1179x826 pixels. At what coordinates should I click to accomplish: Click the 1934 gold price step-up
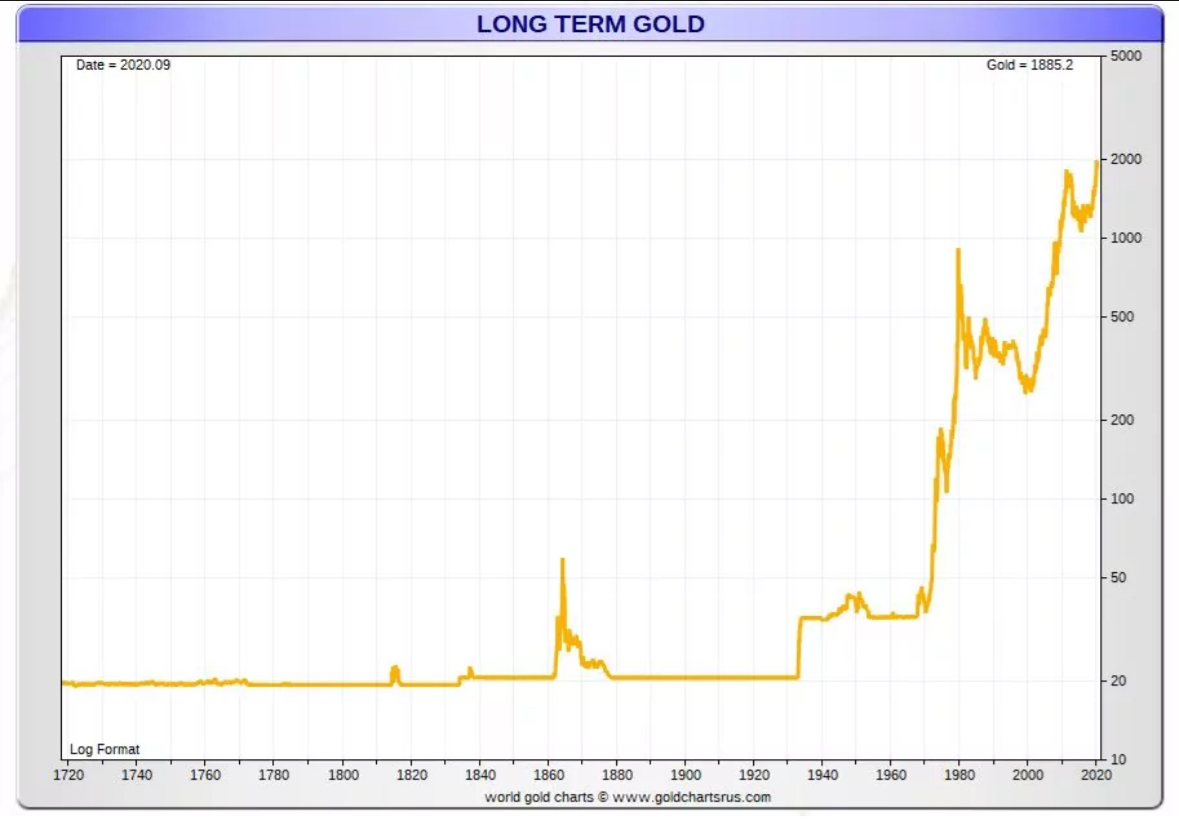(x=799, y=646)
